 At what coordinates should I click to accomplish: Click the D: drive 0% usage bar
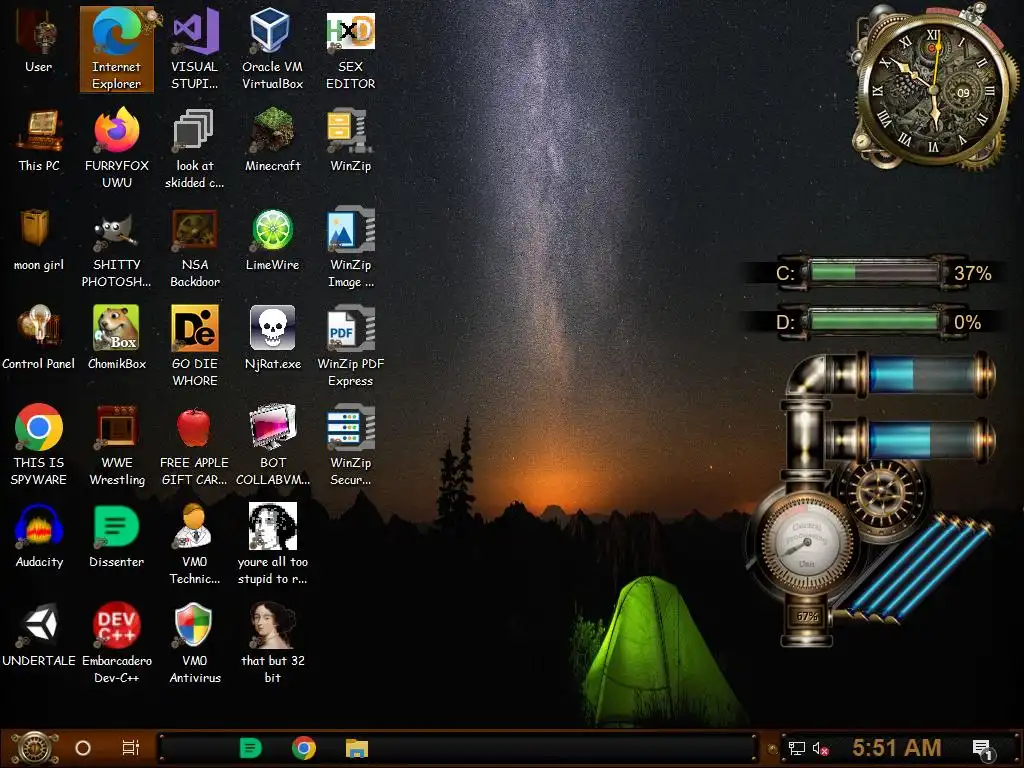[x=874, y=322]
